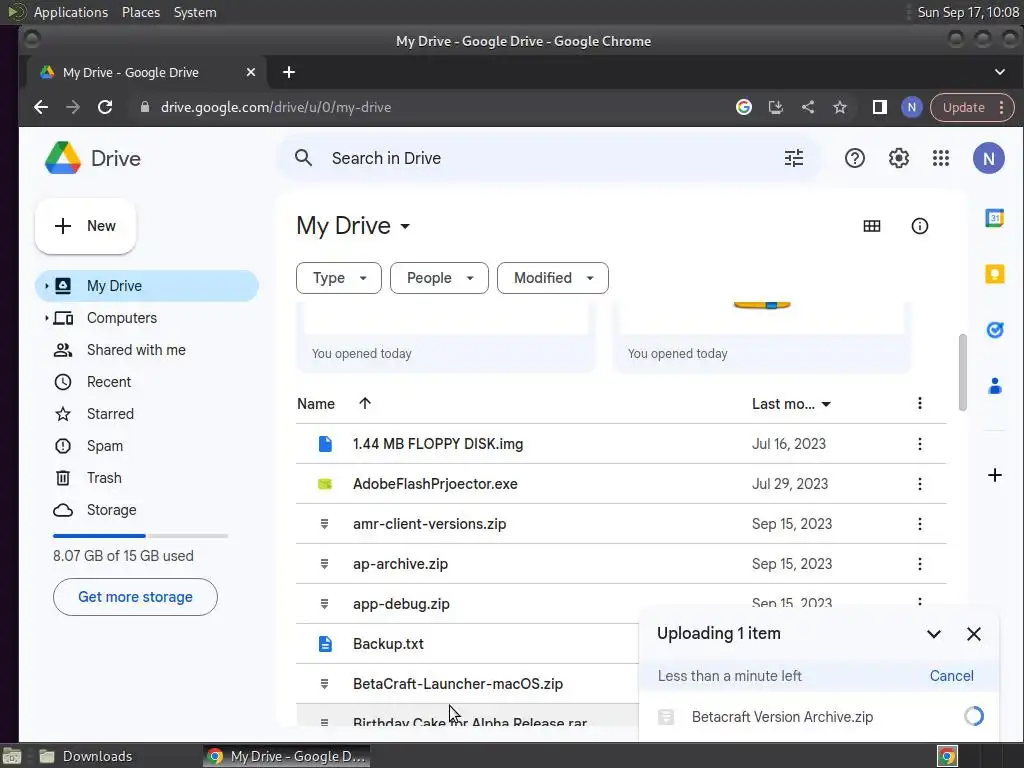1024x768 pixels.
Task: Click the storage usage progress bar
Action: click(140, 536)
